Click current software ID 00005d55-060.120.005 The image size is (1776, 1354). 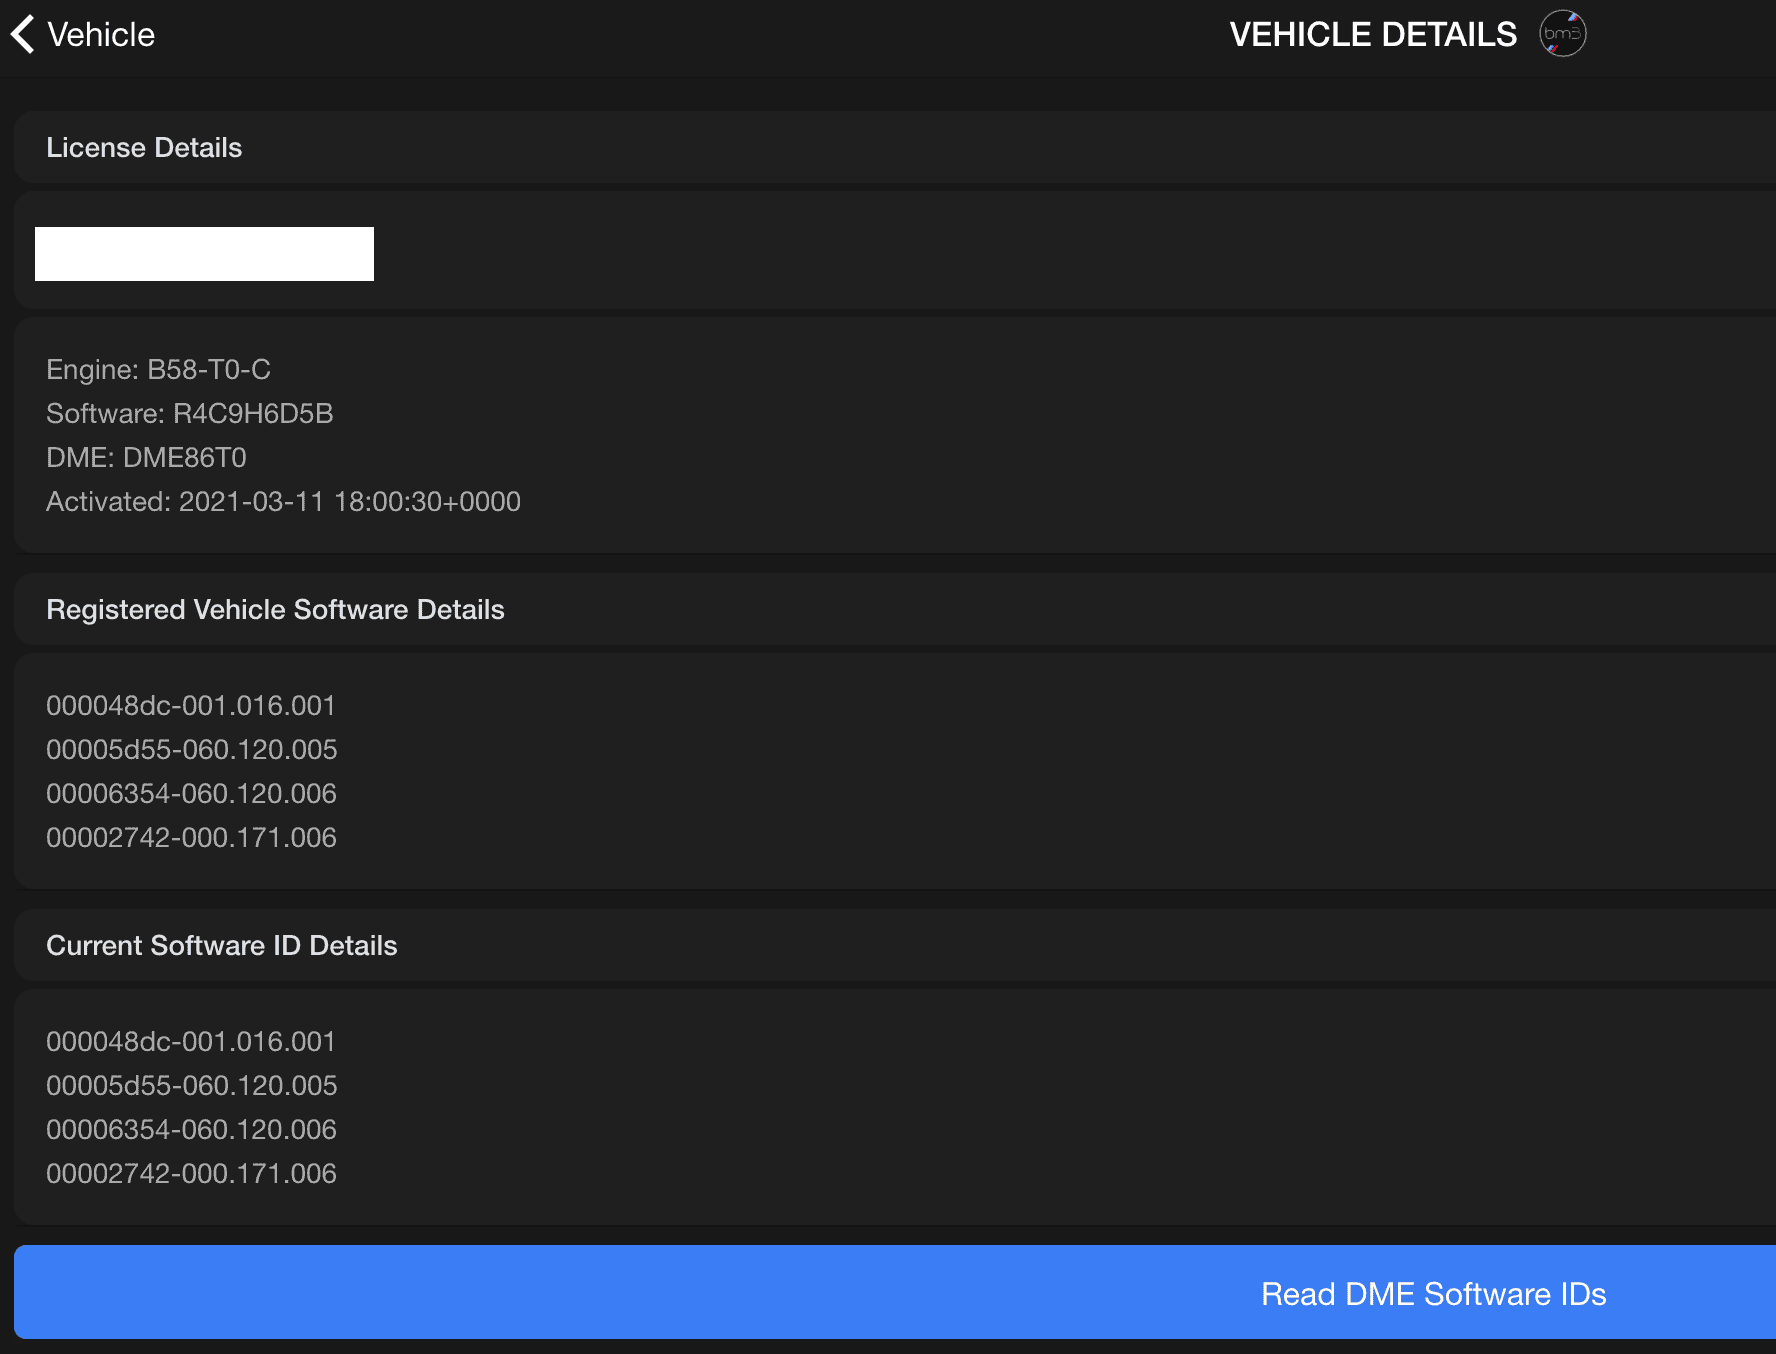pos(192,1086)
